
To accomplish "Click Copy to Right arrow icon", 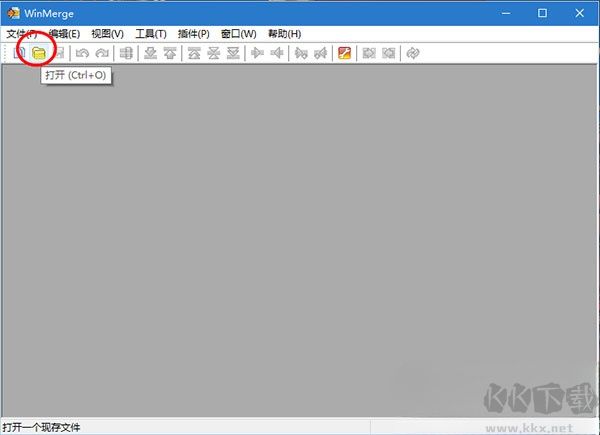I will click(257, 53).
